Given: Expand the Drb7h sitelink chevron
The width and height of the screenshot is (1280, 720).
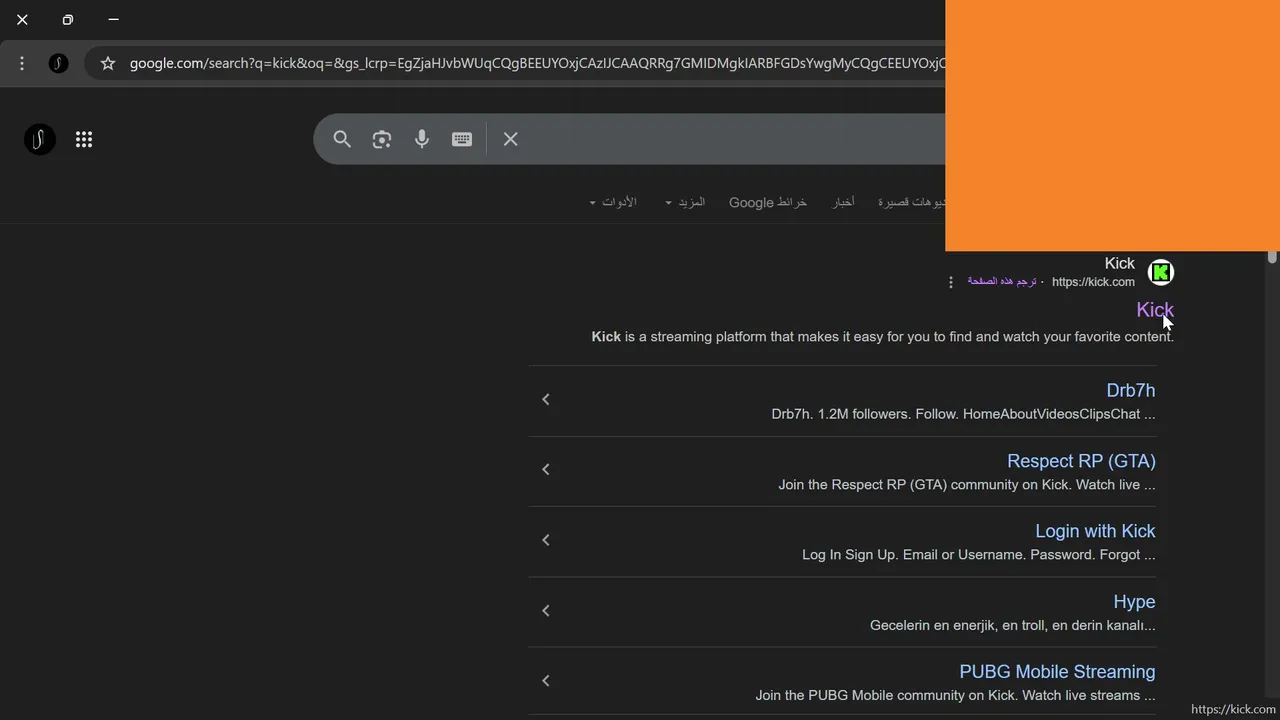Looking at the screenshot, I should pyautogui.click(x=546, y=399).
